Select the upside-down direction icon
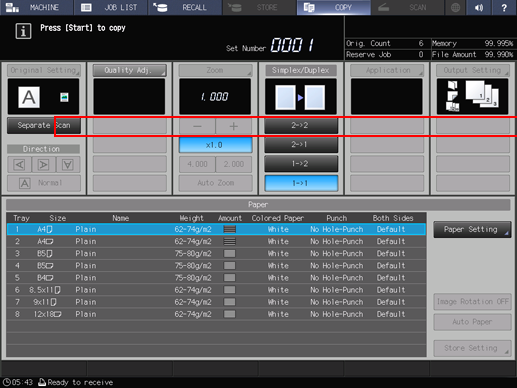Screen dimensions: 517x388 (x=68, y=165)
